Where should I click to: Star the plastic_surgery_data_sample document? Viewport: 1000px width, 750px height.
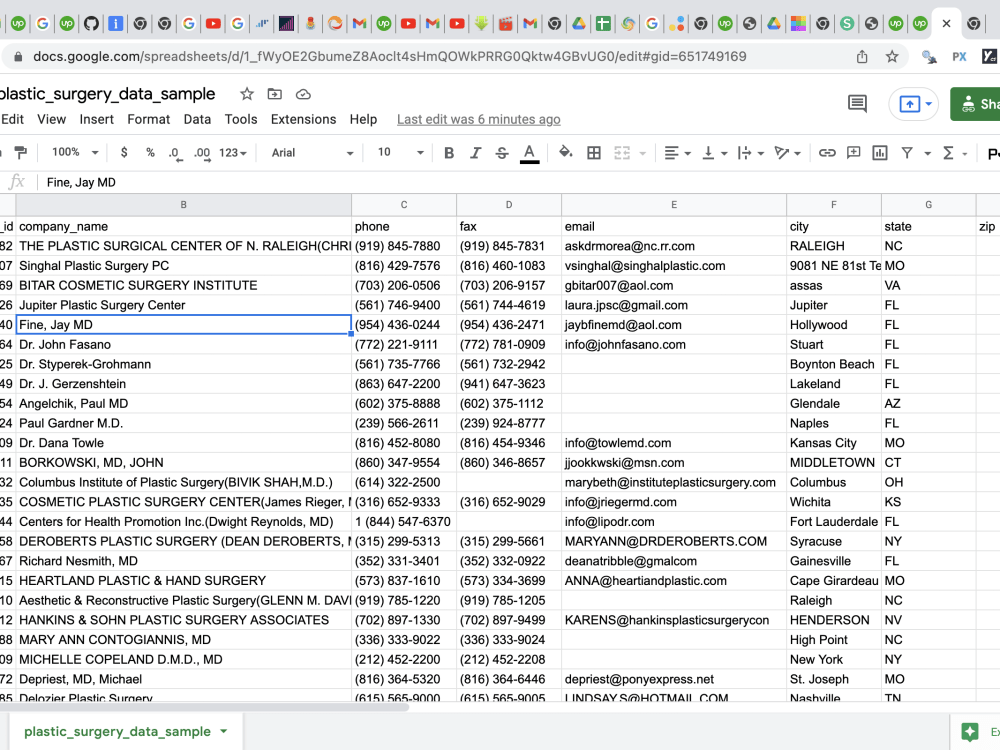(x=247, y=94)
